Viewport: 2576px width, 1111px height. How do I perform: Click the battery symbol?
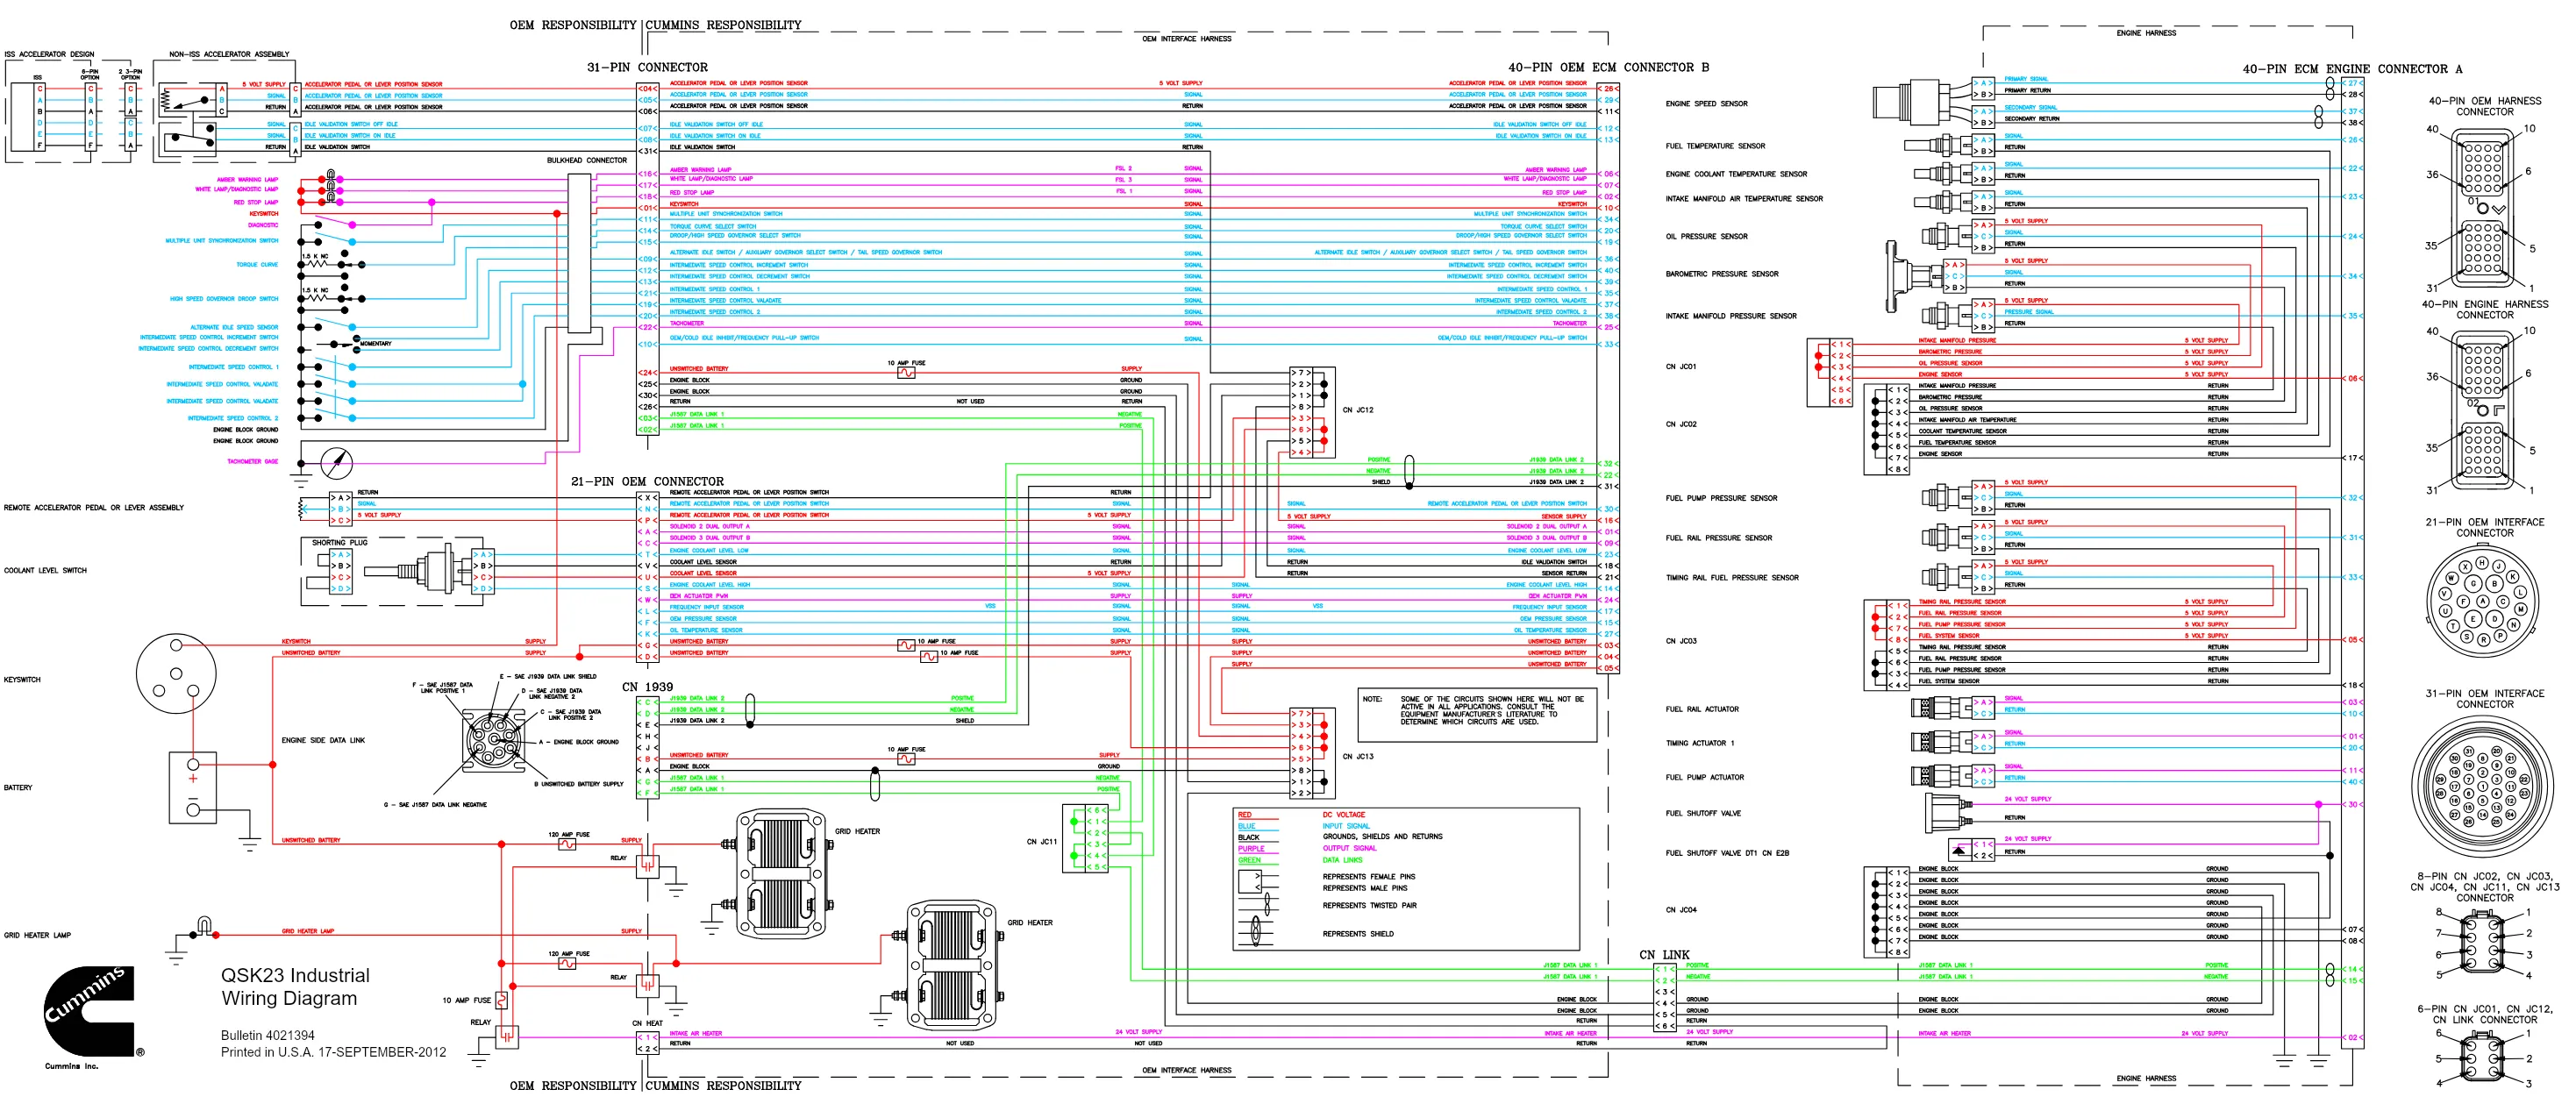[x=193, y=787]
